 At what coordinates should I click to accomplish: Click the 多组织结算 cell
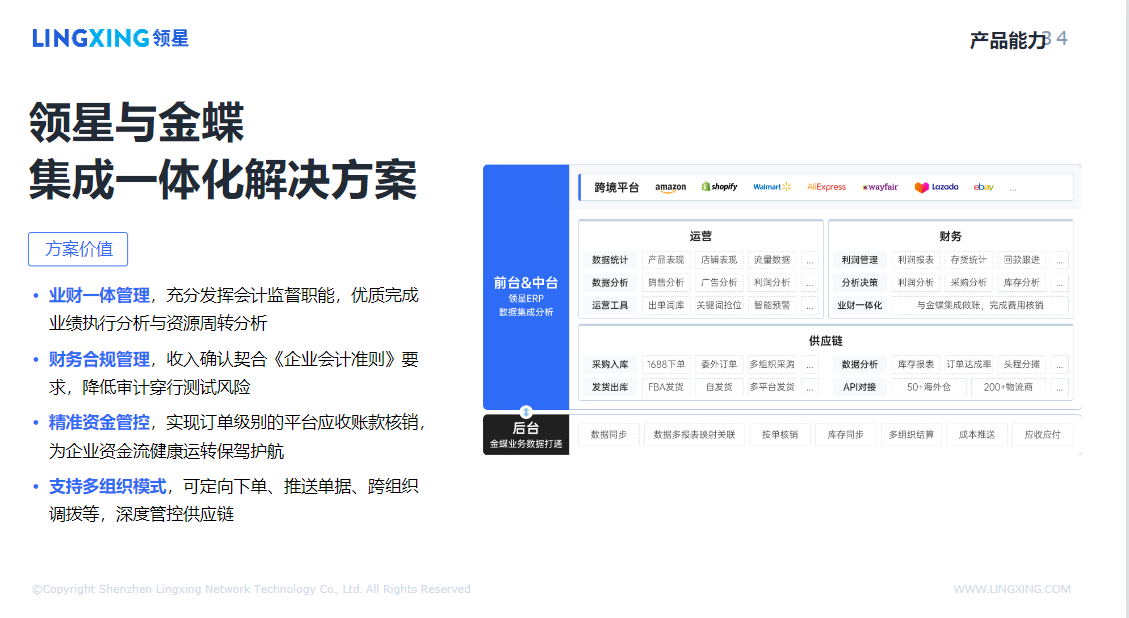tap(912, 435)
